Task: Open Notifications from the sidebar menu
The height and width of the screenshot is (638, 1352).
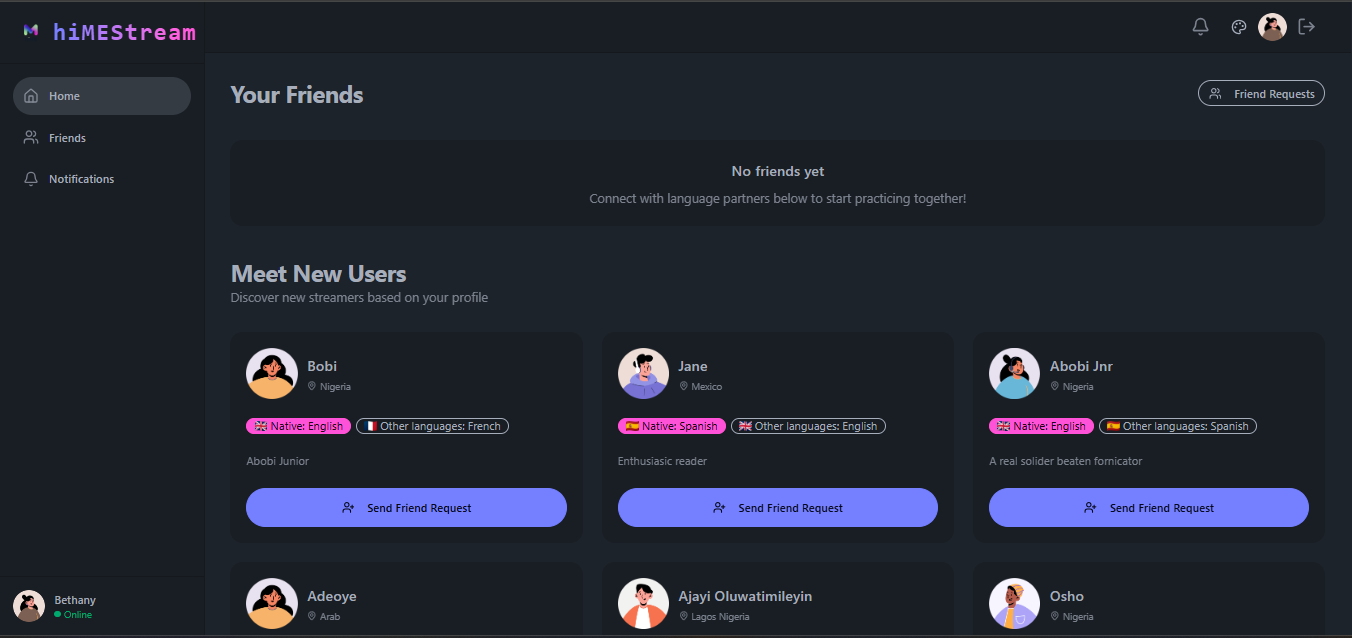Action: pos(81,178)
